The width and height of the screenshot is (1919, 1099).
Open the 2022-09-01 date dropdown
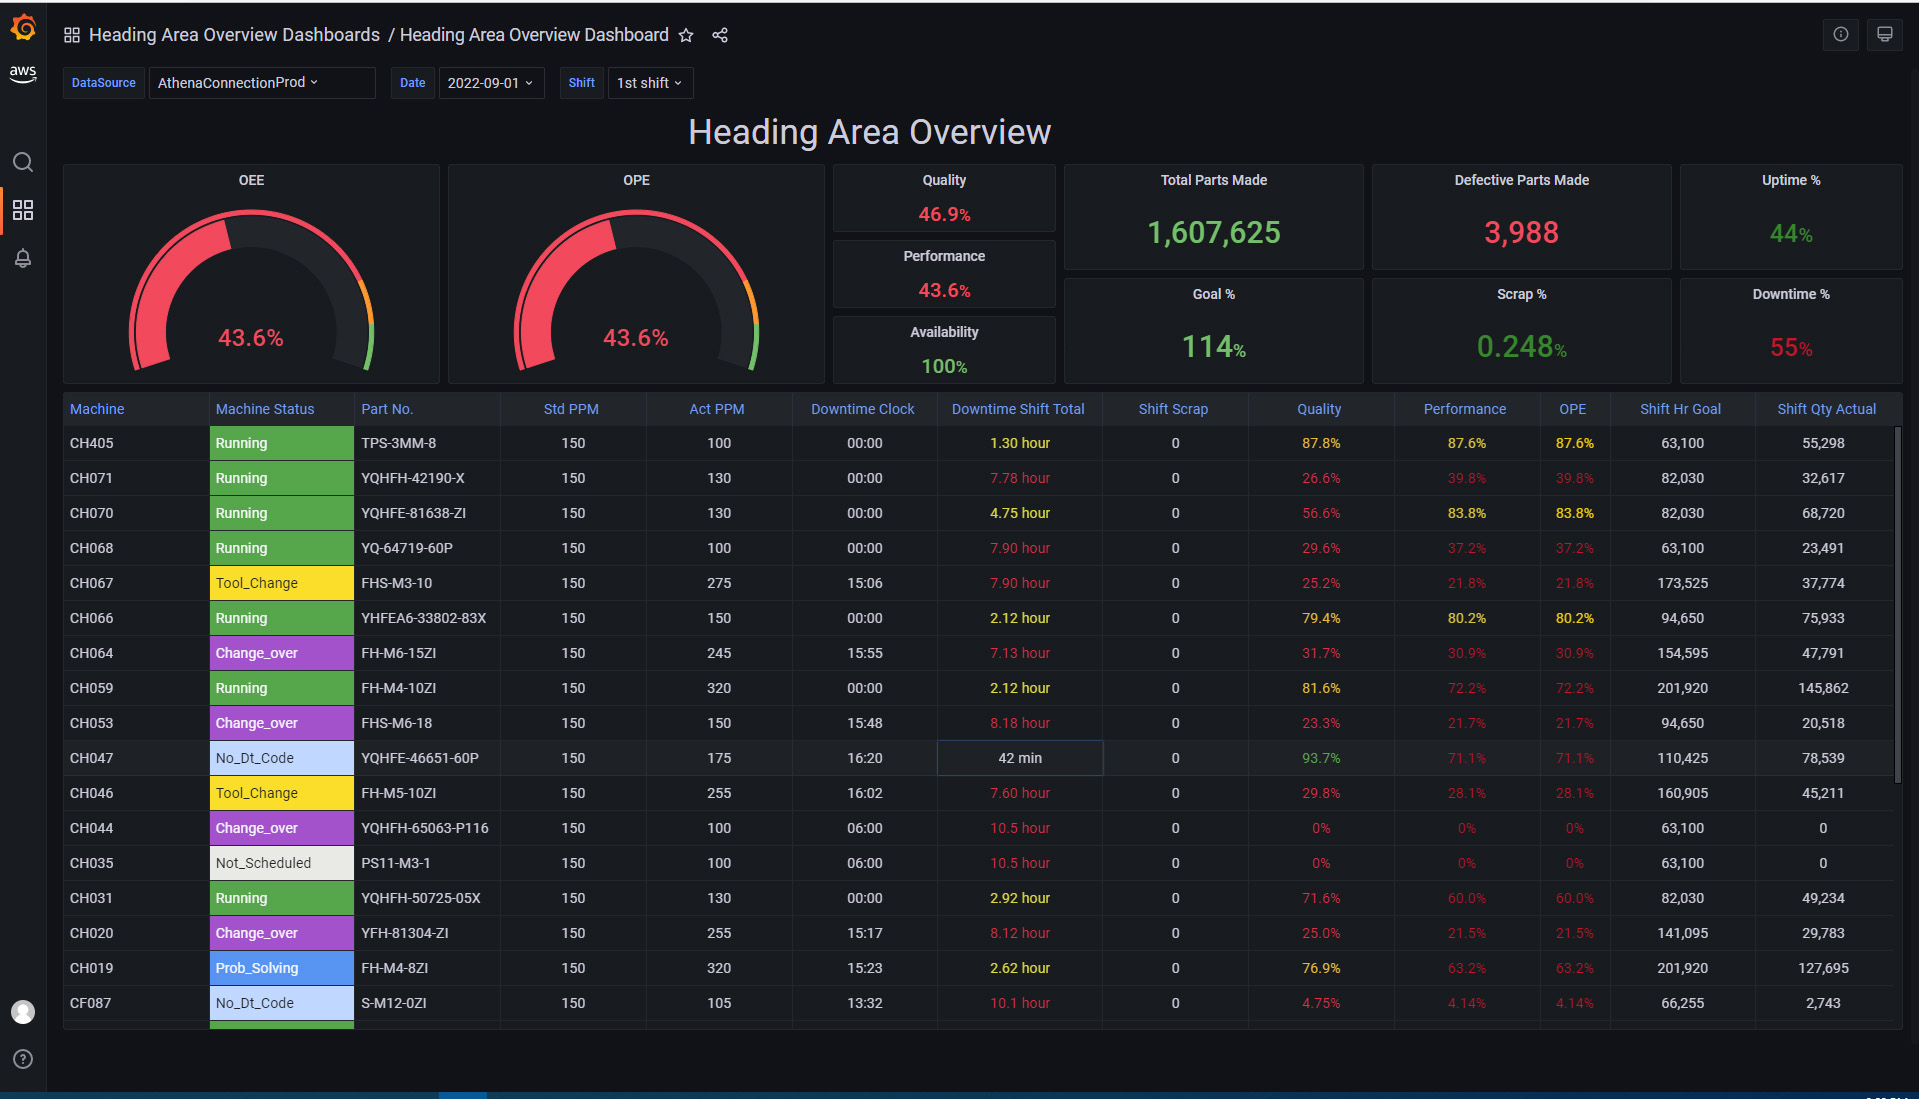click(x=490, y=83)
